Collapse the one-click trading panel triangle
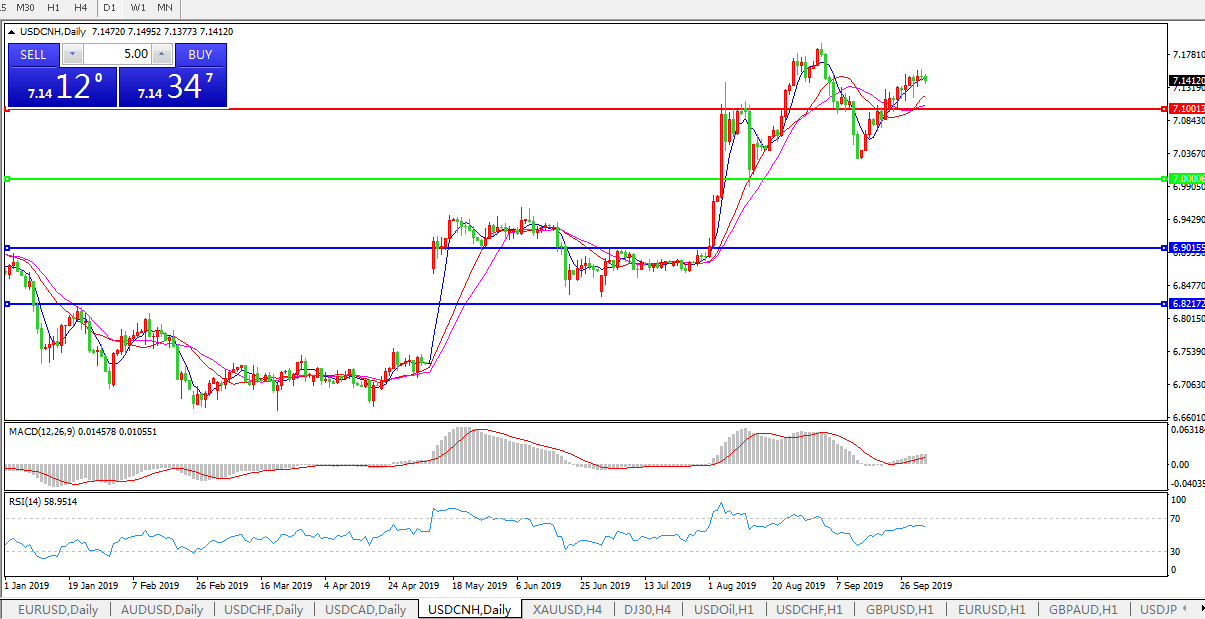1205x619 pixels. [12, 32]
